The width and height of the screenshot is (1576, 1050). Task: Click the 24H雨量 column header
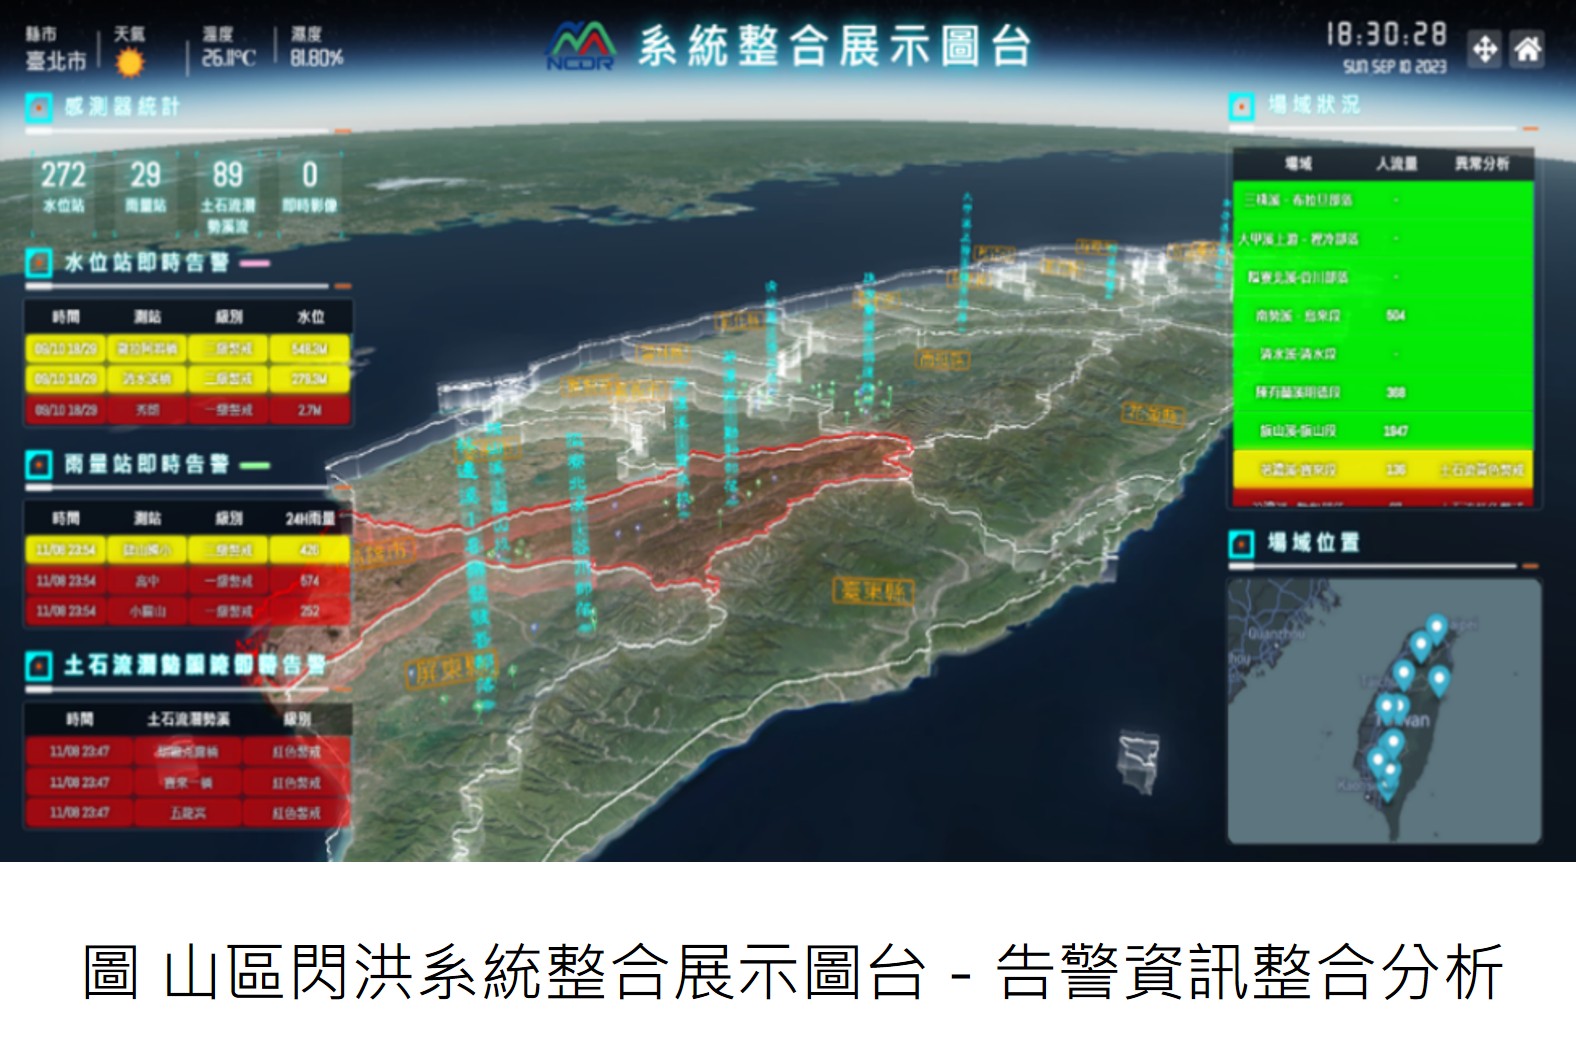point(310,518)
